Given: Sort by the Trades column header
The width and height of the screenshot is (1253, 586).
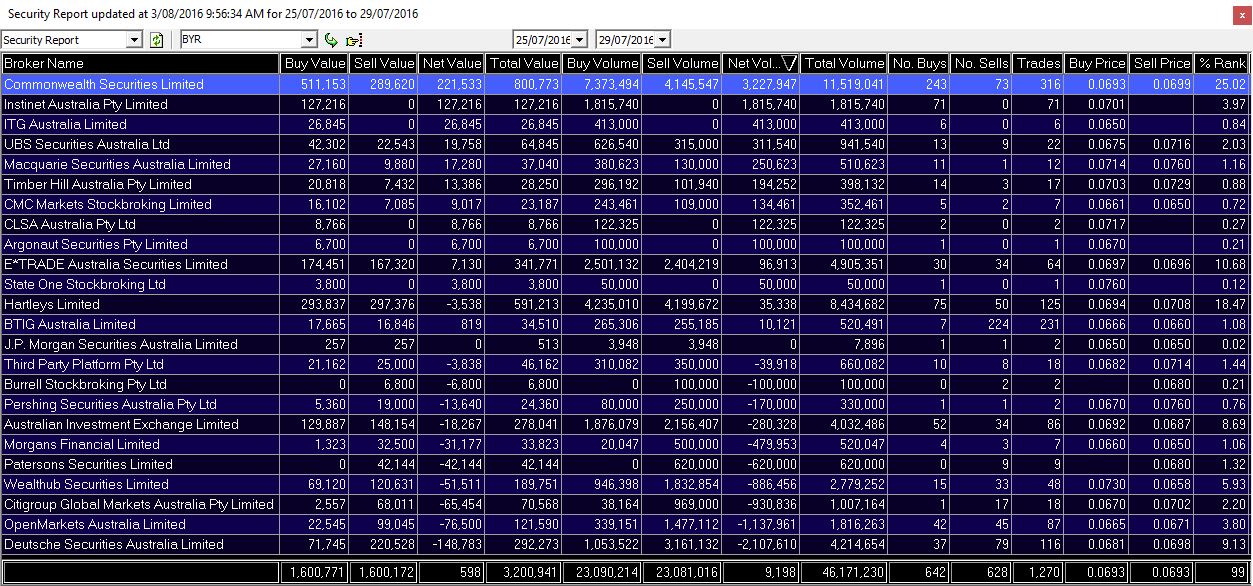Looking at the screenshot, I should (1038, 63).
